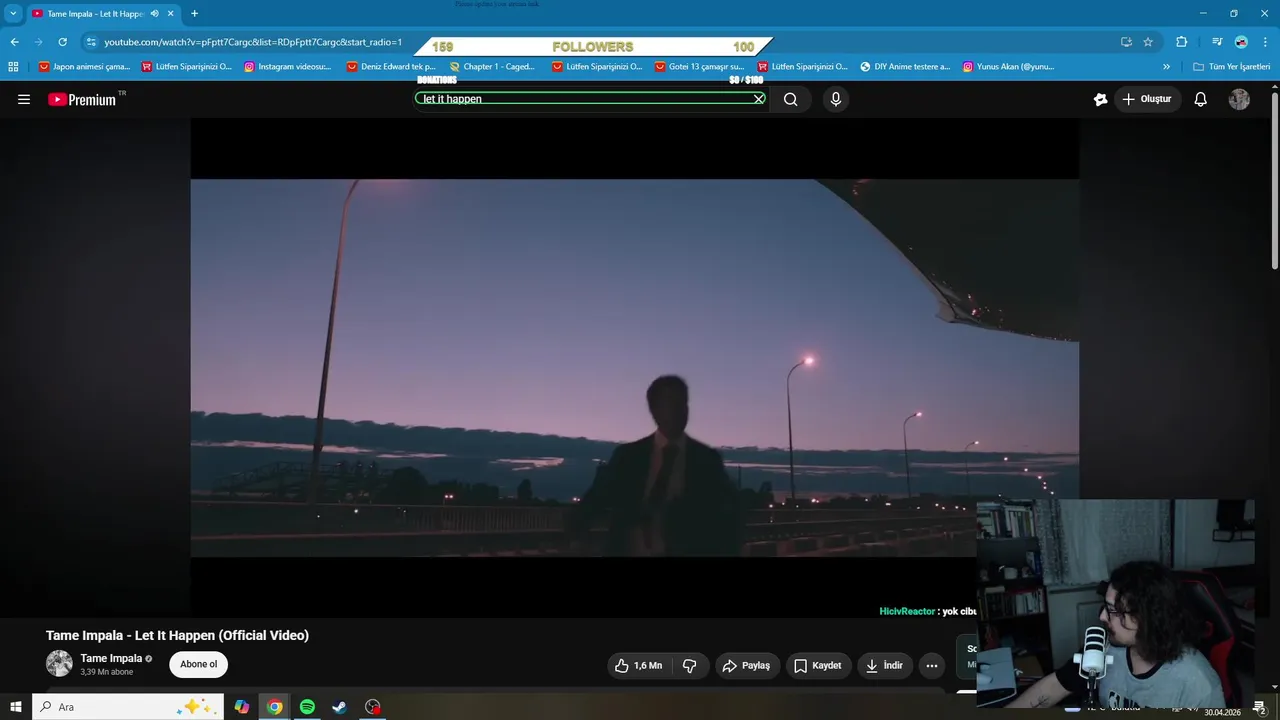Open the three-dot more actions menu

click(x=932, y=665)
